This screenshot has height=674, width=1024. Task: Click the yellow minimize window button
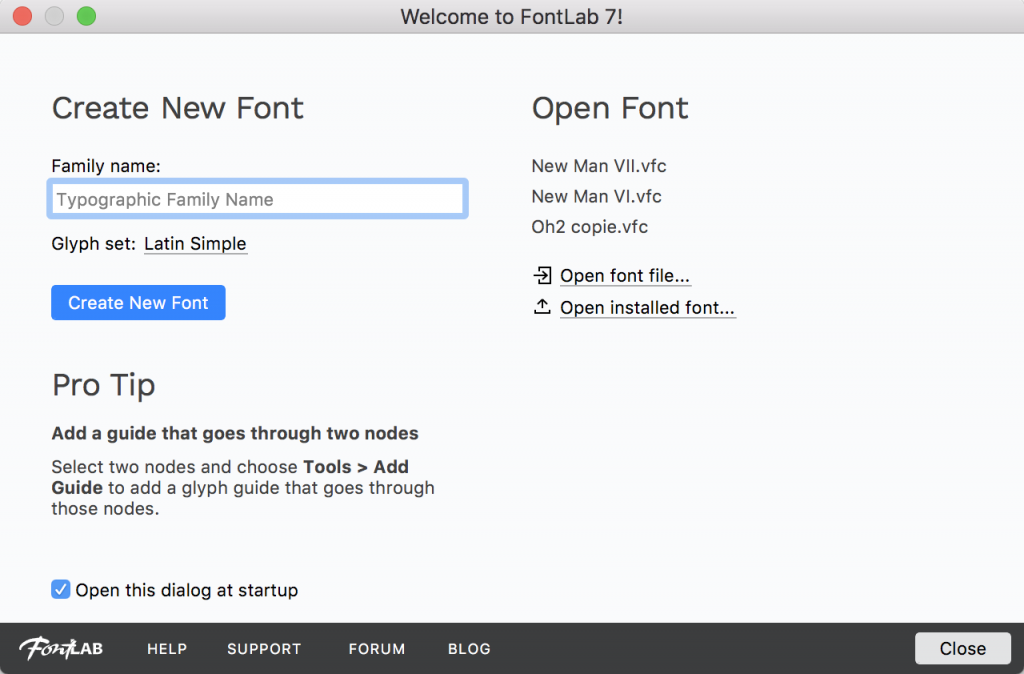(54, 16)
